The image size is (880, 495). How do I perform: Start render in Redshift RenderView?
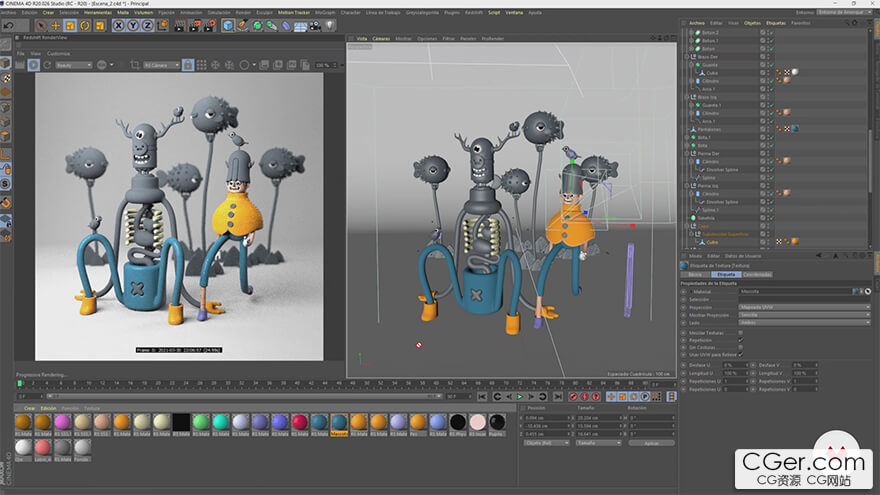click(34, 65)
